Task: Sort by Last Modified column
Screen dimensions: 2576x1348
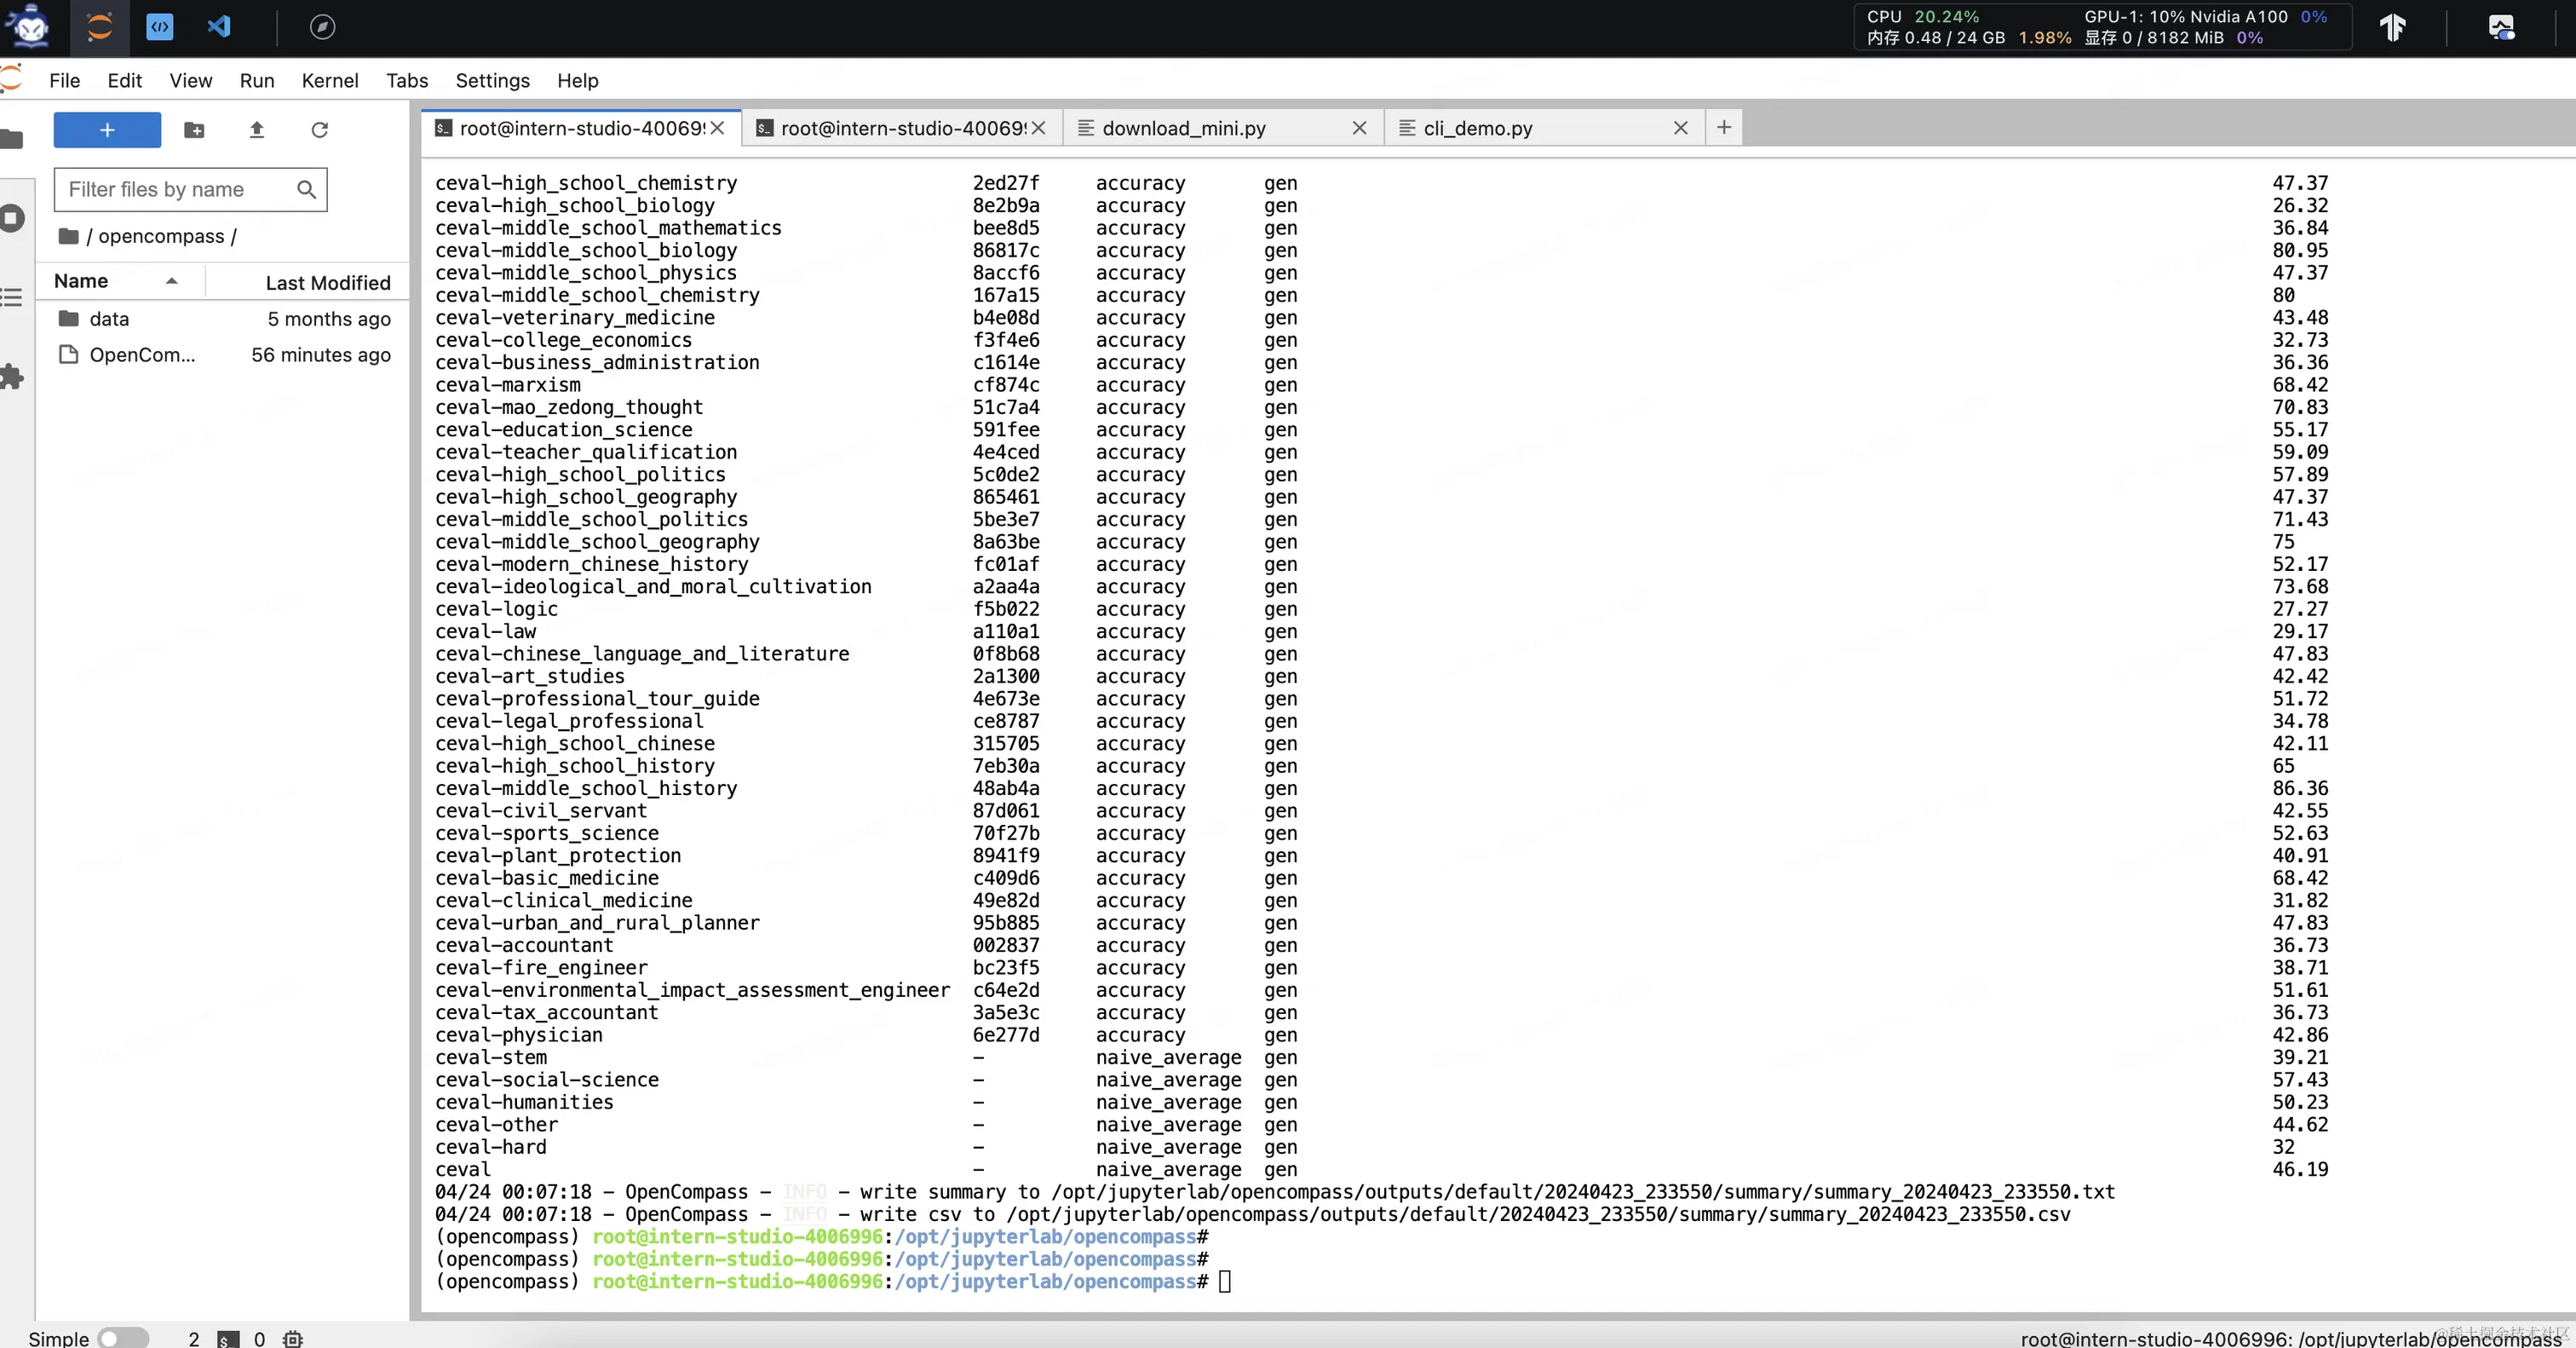Action: click(x=327, y=283)
